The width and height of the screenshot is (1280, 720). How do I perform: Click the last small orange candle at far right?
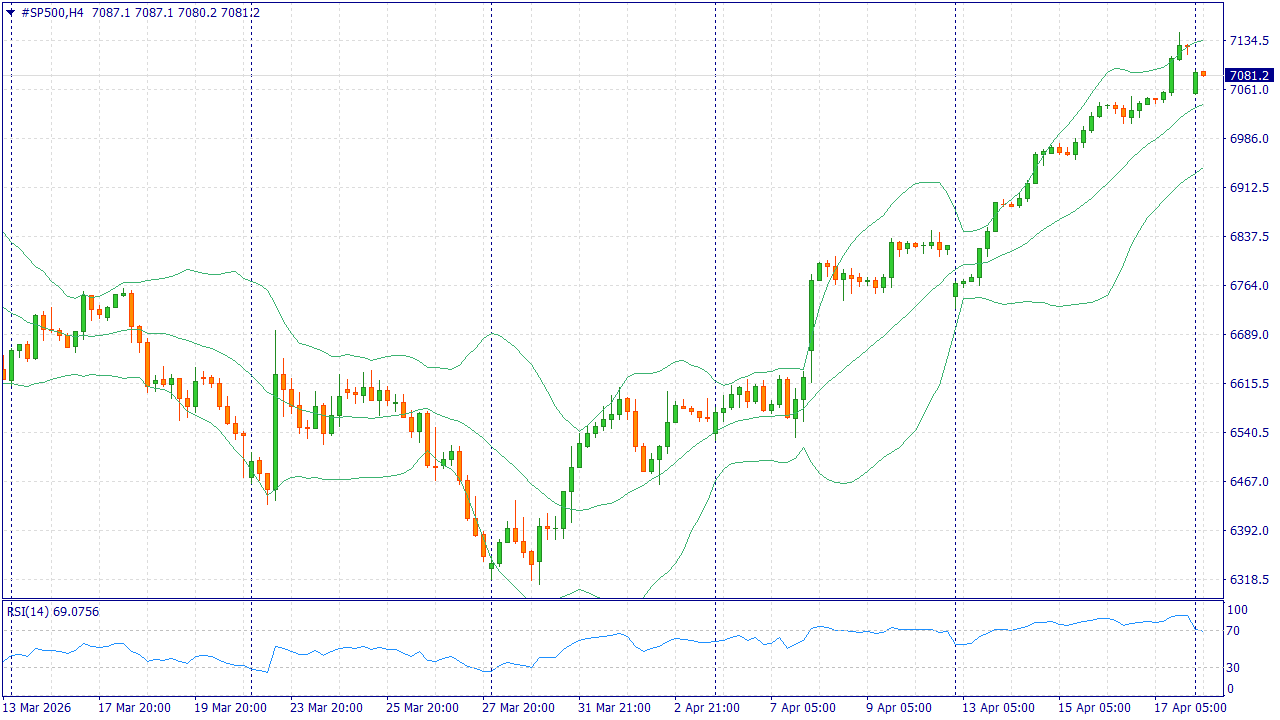pyautogui.click(x=1204, y=73)
